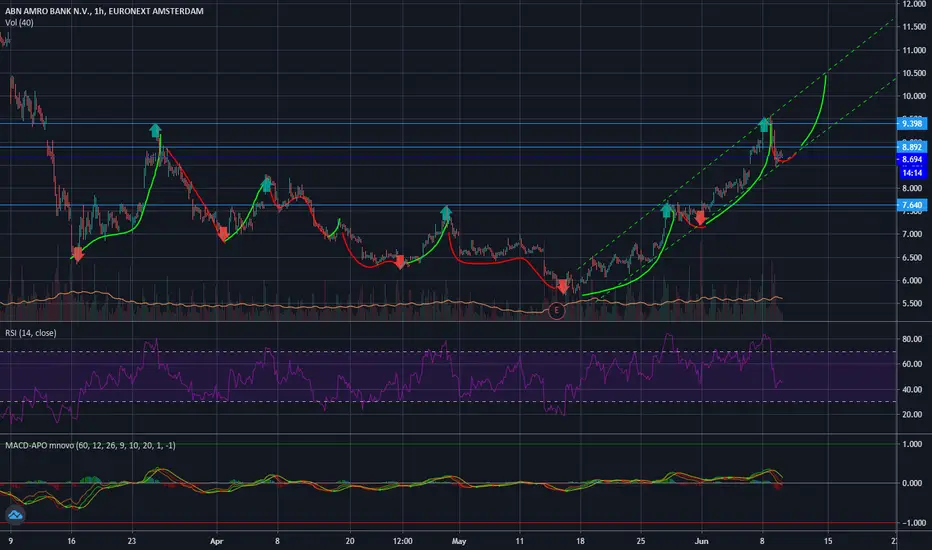Click the 14:14 countdown timer label
The width and height of the screenshot is (932, 550).
912,172
